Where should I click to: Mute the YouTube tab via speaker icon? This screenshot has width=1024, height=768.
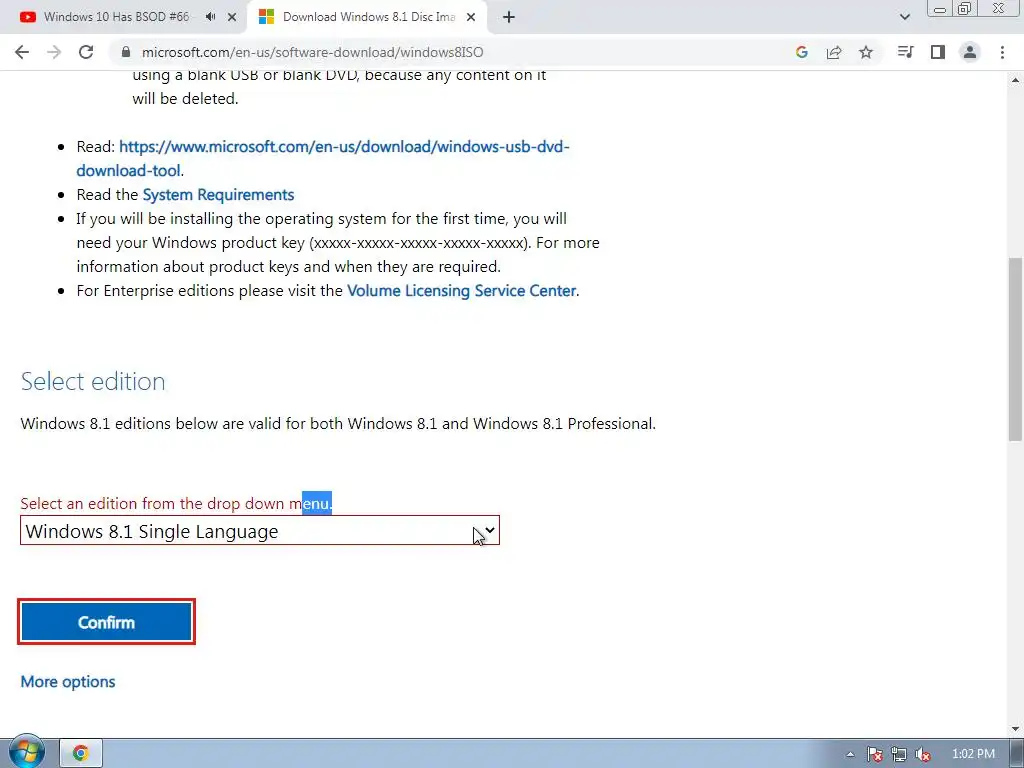210,17
